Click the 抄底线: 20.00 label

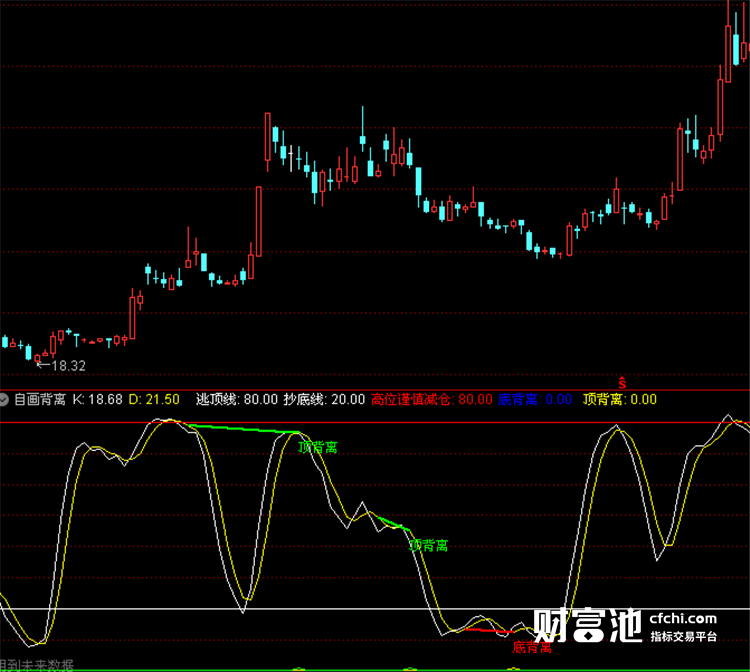[324, 399]
